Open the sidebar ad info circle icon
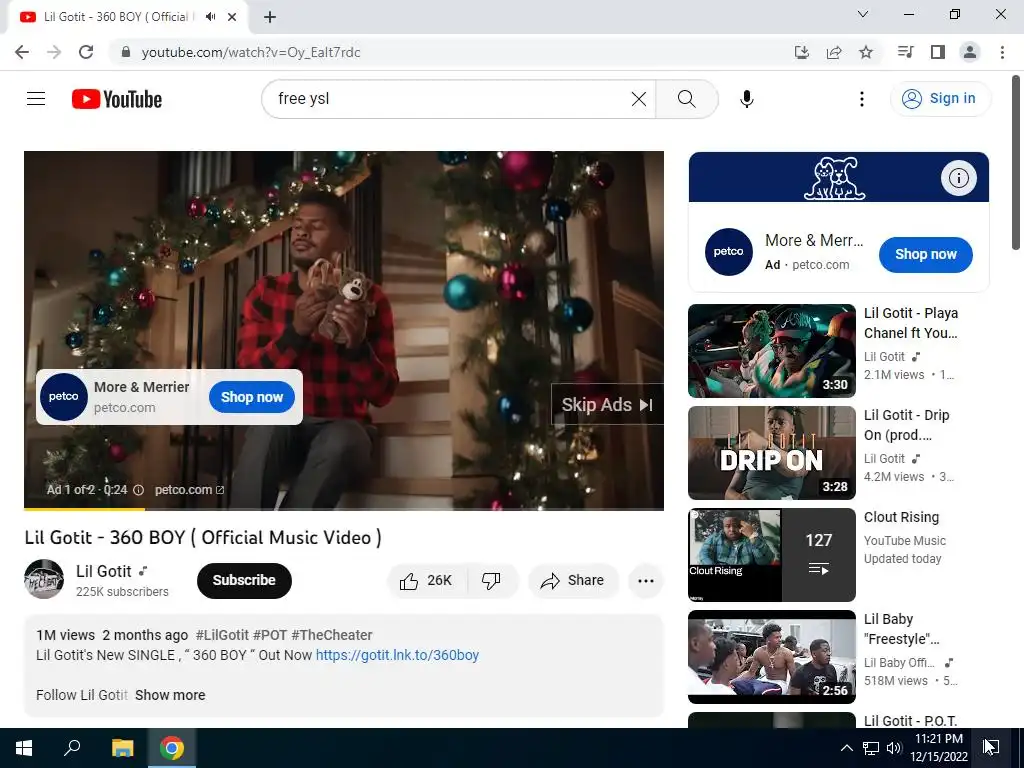 pos(958,178)
